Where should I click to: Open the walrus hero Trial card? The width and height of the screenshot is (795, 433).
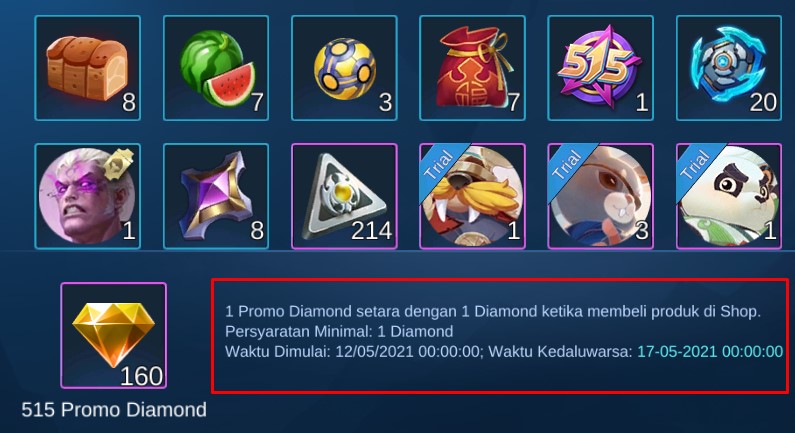[473, 196]
